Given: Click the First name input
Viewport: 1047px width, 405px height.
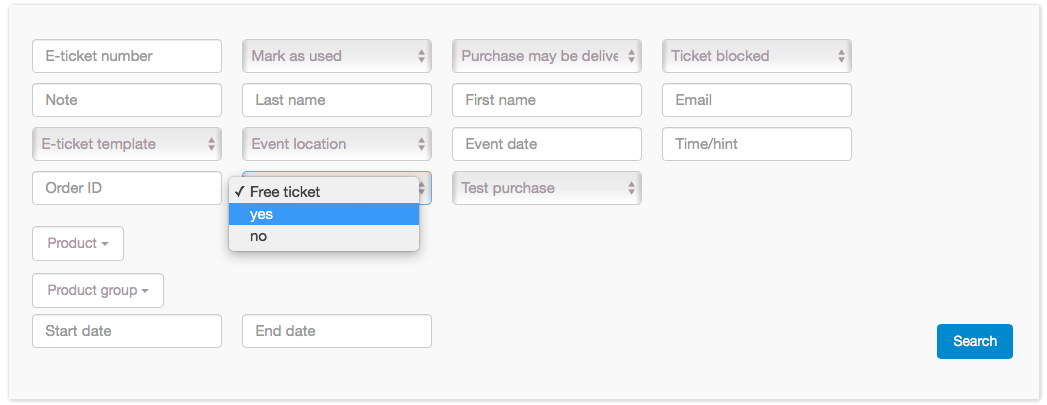Looking at the screenshot, I should 547,100.
